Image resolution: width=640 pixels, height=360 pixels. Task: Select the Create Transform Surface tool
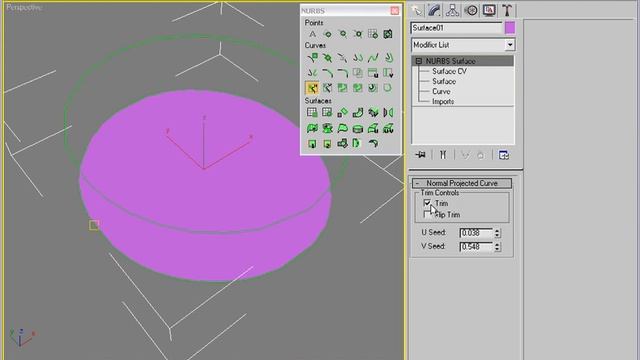[x=342, y=112]
